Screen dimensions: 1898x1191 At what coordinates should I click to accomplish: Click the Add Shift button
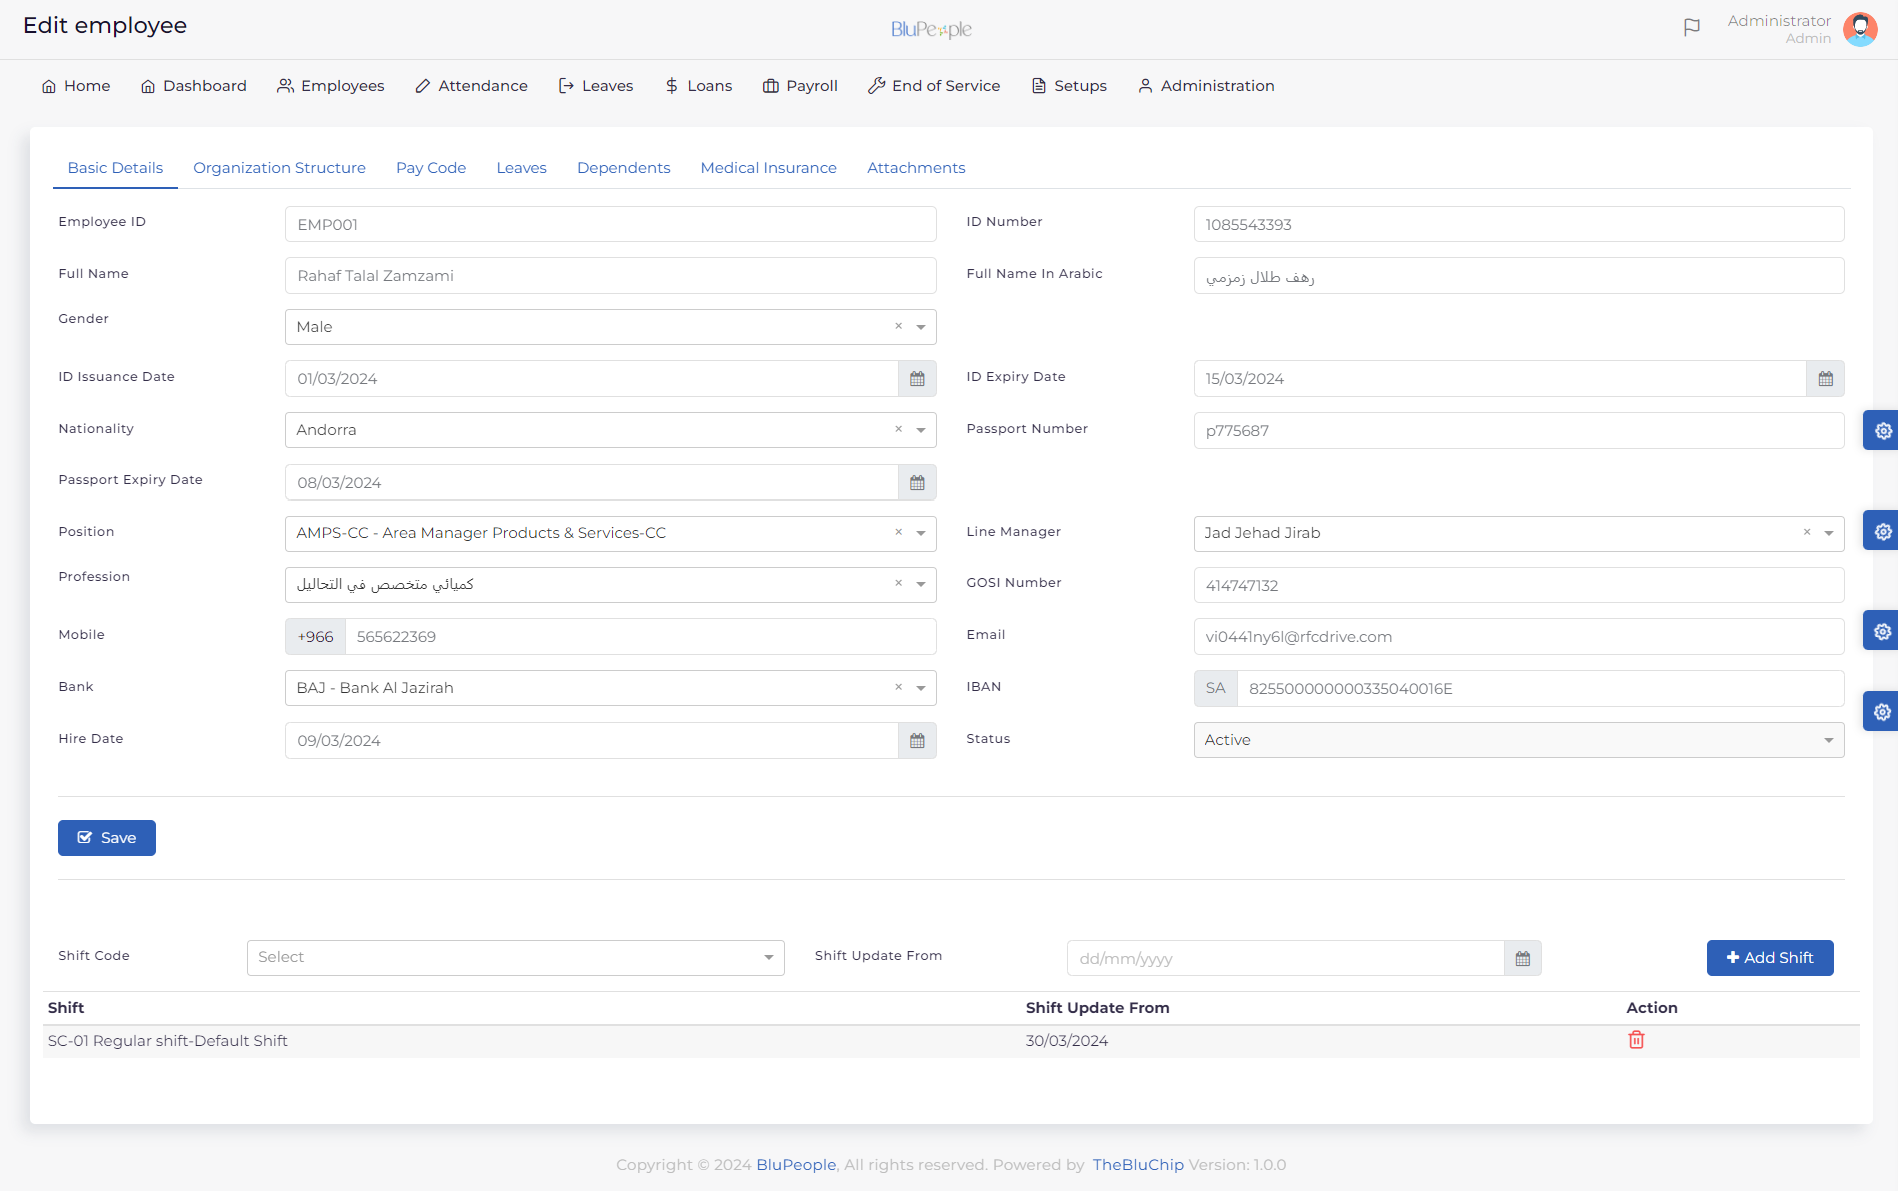(1769, 958)
